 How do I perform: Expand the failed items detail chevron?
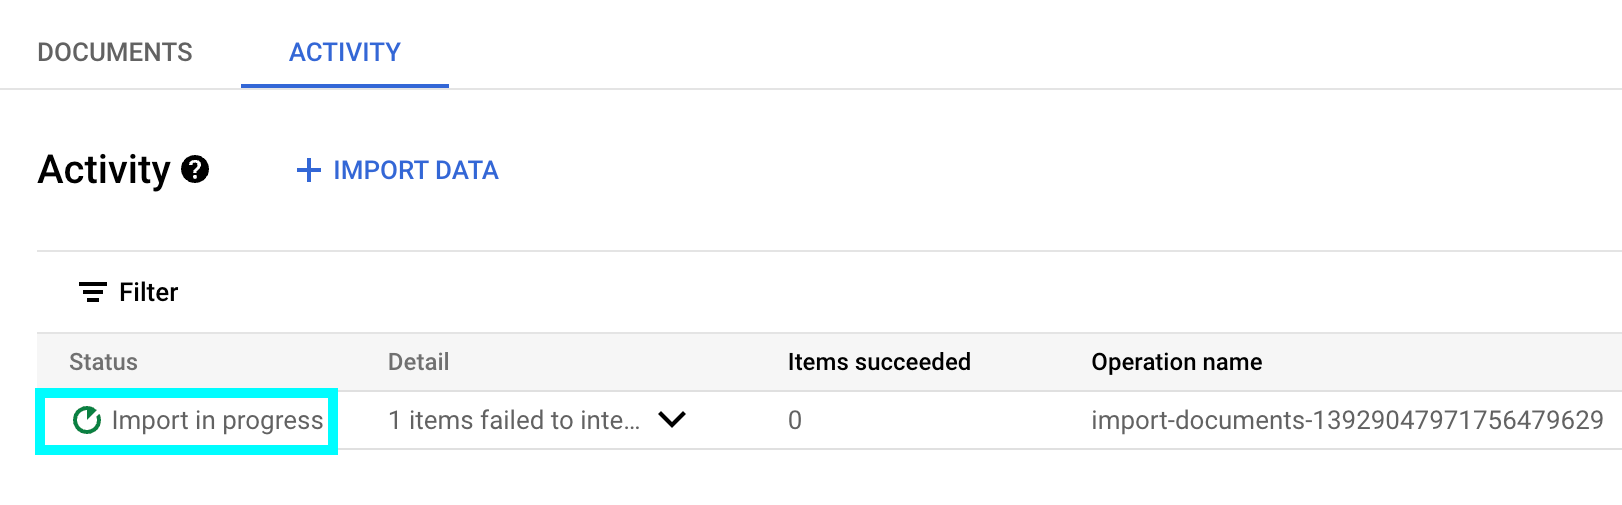[672, 420]
